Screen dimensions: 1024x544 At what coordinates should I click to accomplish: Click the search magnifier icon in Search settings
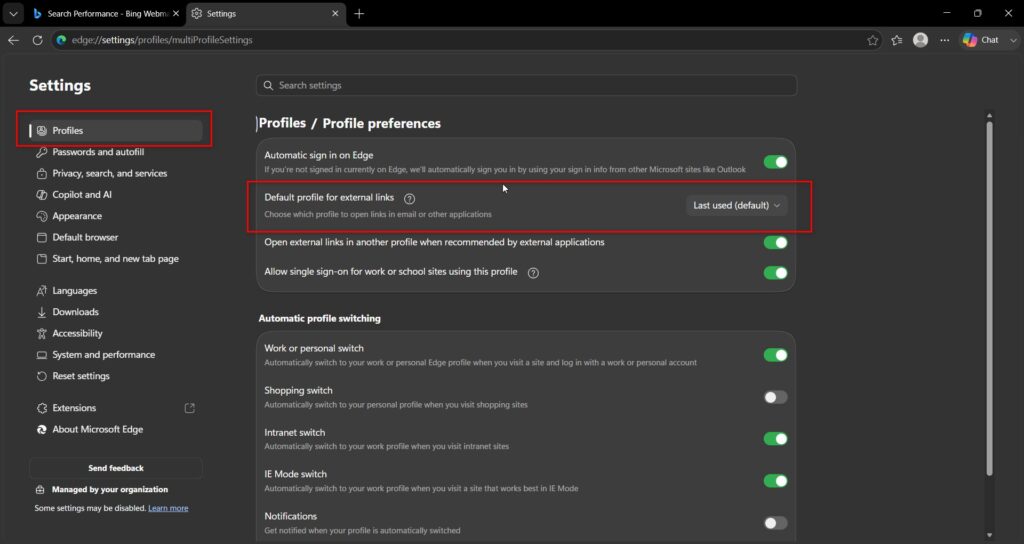(x=268, y=86)
